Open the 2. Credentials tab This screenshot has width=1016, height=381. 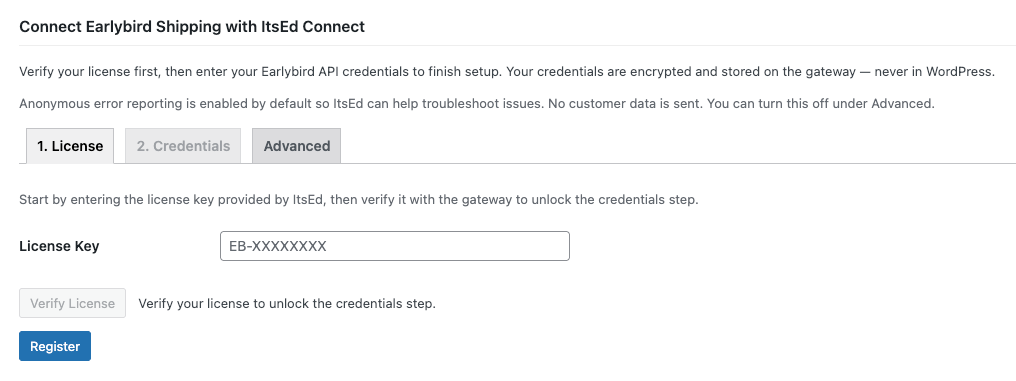click(183, 146)
